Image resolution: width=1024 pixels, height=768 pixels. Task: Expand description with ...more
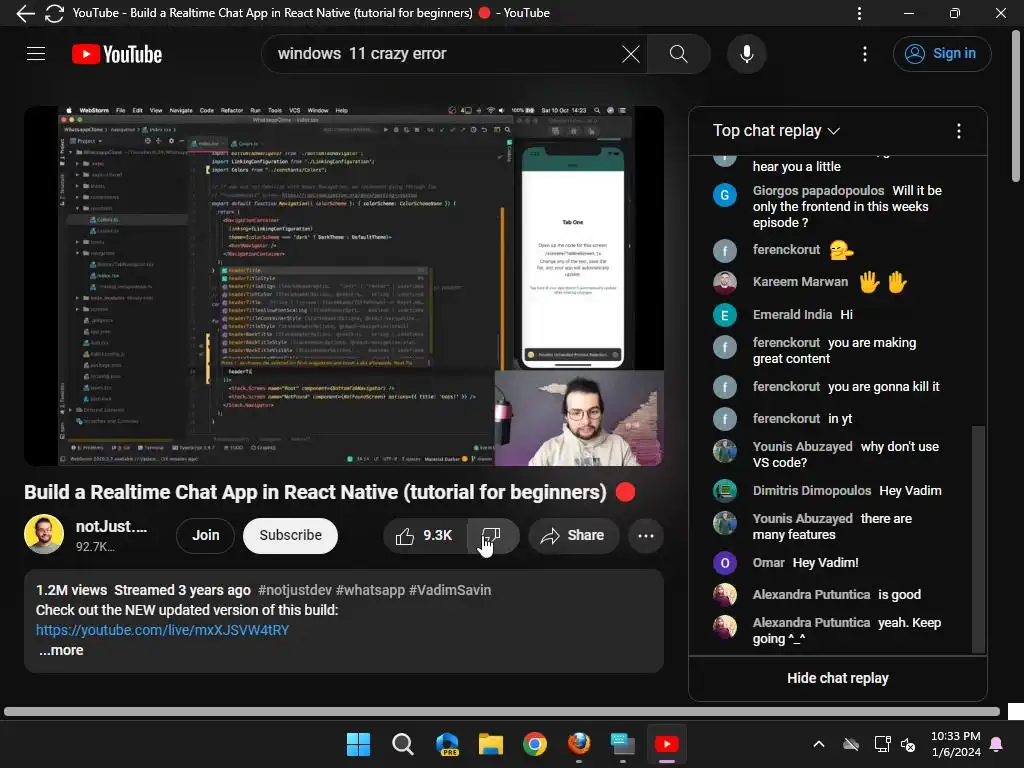pos(61,650)
